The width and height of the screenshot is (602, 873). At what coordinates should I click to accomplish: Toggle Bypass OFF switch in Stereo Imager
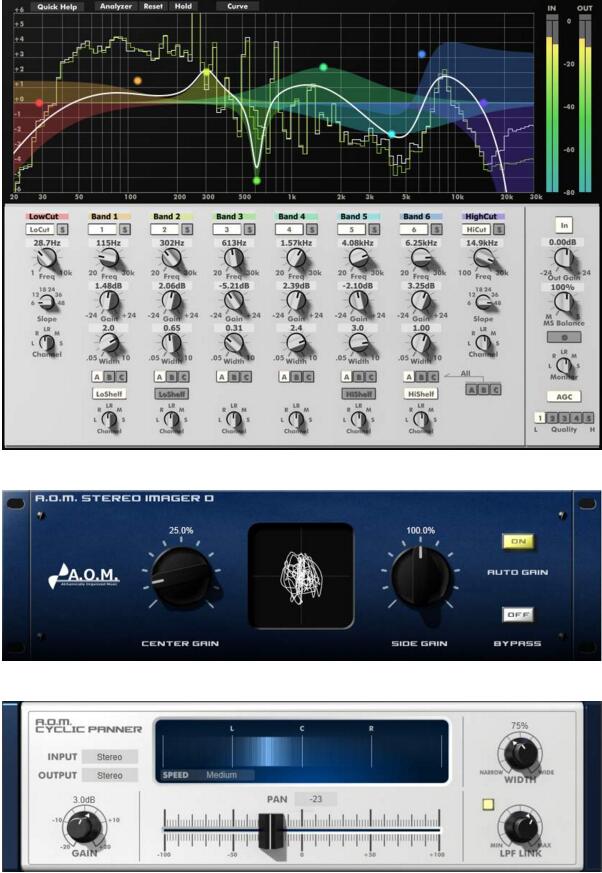pos(518,615)
